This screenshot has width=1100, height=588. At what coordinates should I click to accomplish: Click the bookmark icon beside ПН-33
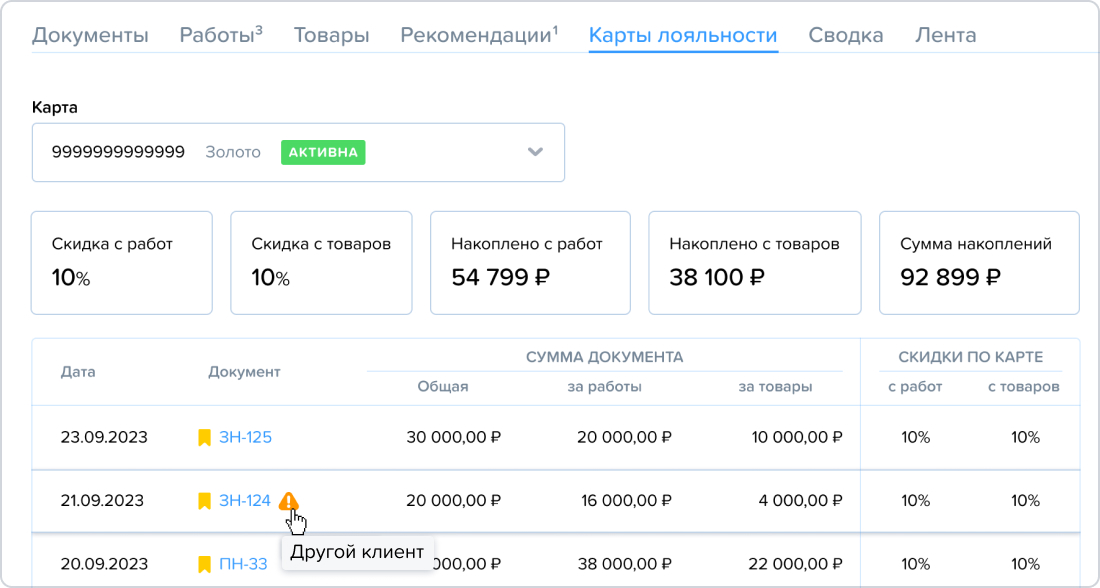pos(204,564)
